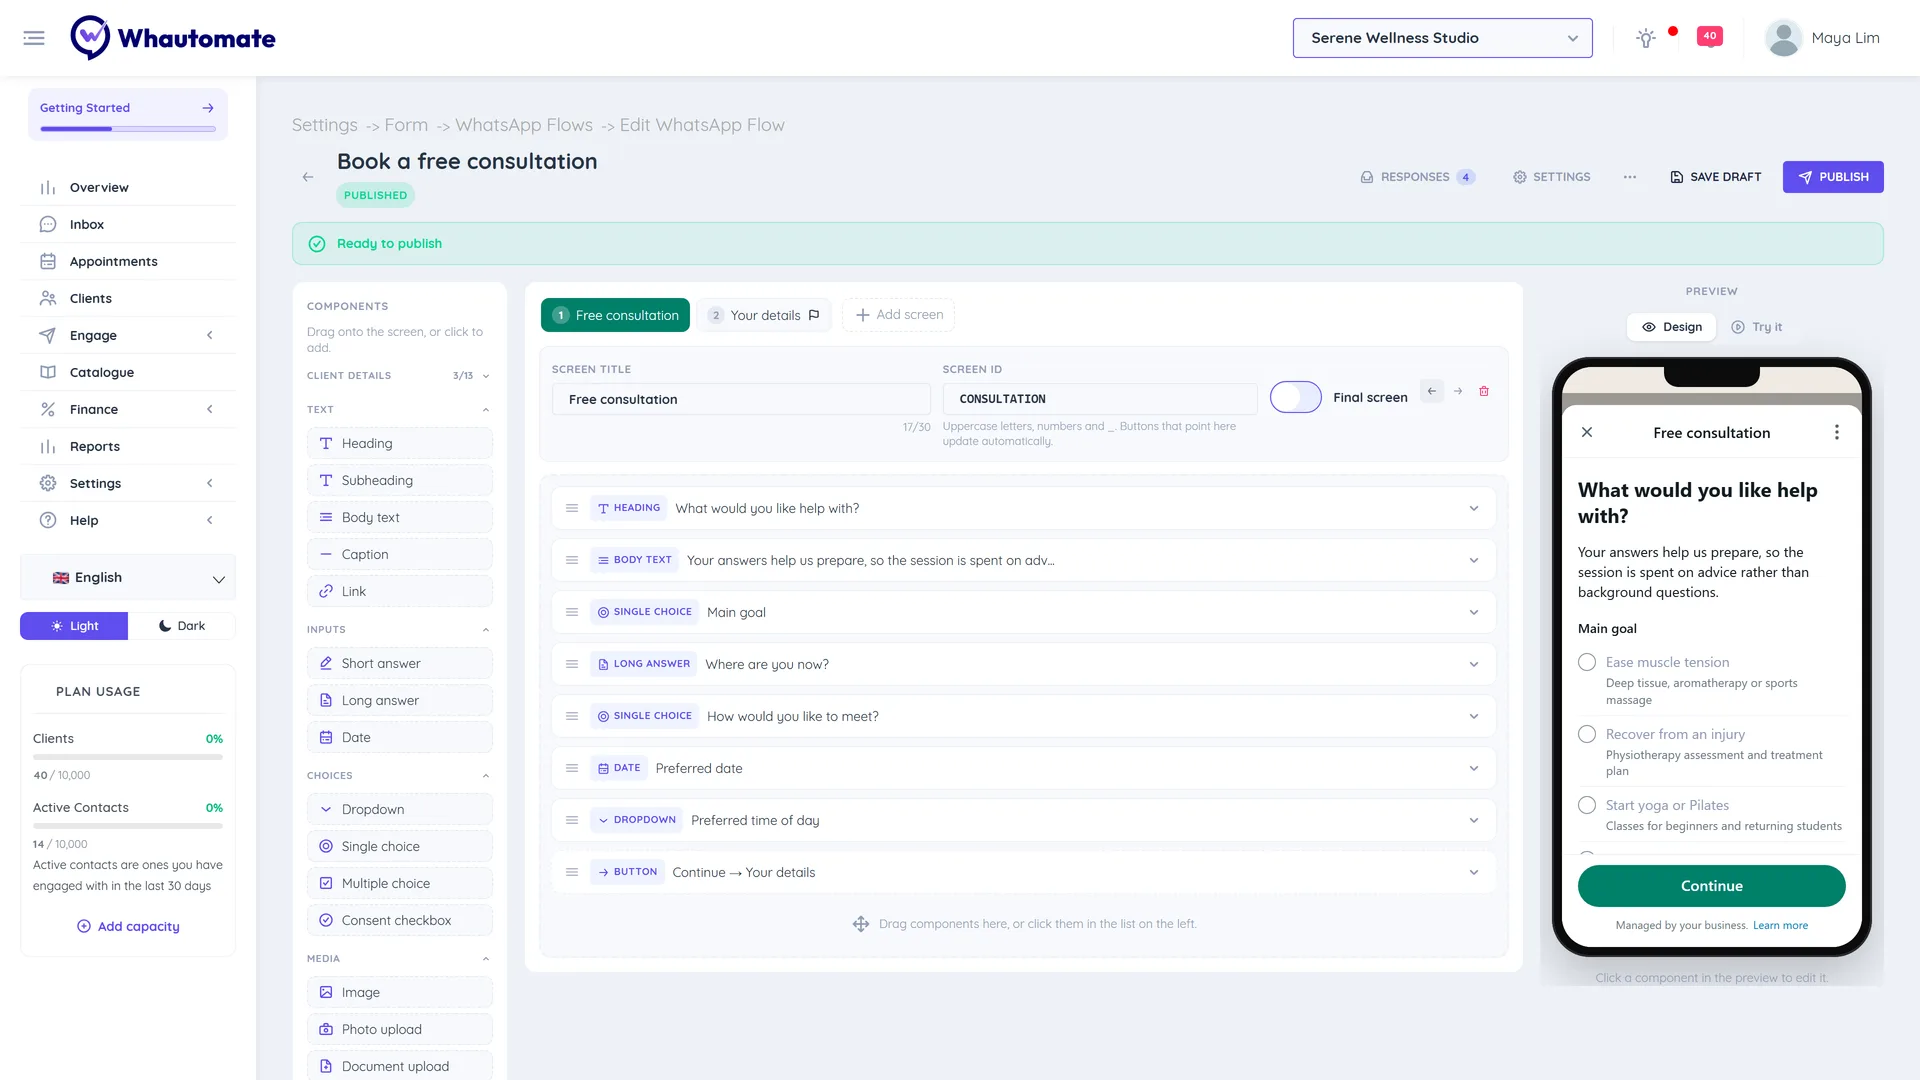Open the three-dot more options menu

coord(1630,177)
